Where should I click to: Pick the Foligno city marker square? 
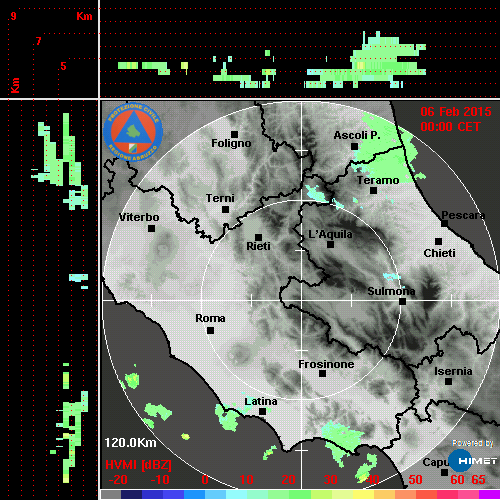(x=234, y=134)
